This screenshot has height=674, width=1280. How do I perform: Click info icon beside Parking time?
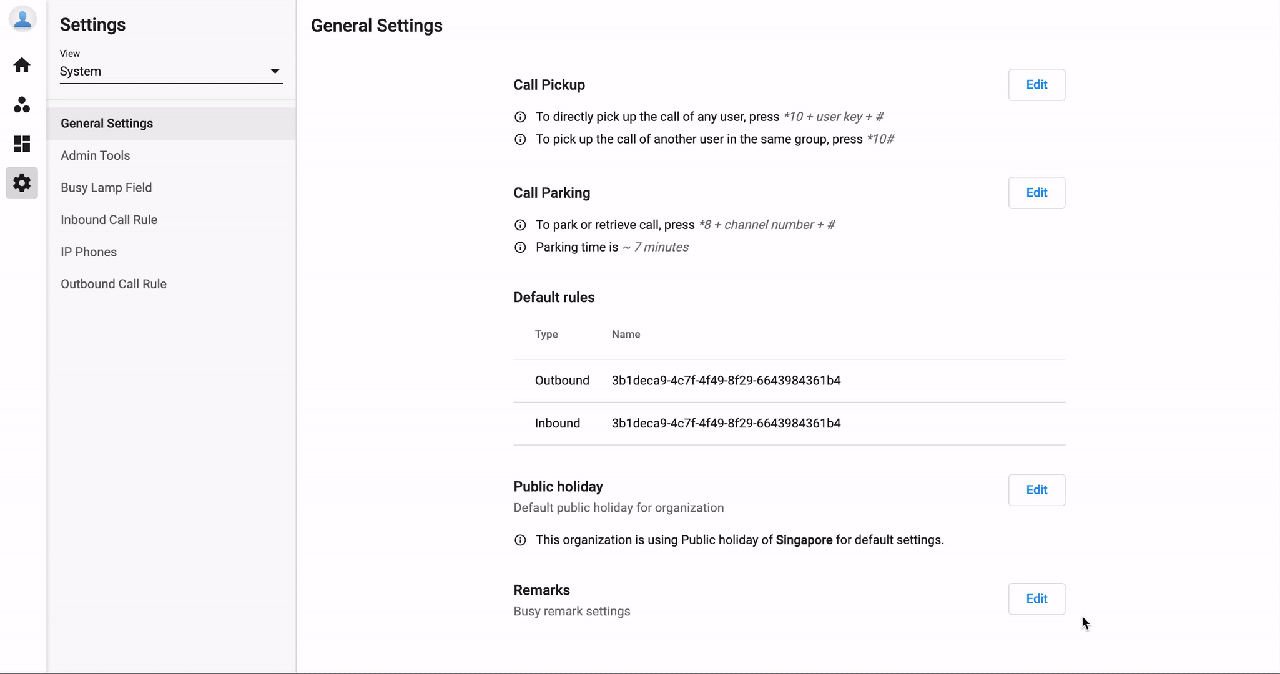(520, 247)
